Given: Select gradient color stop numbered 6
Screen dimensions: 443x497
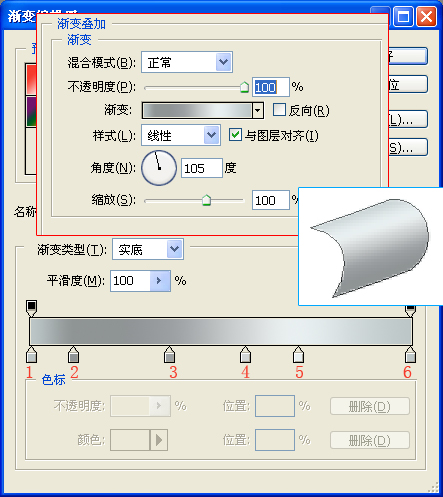Looking at the screenshot, I should coord(410,355).
